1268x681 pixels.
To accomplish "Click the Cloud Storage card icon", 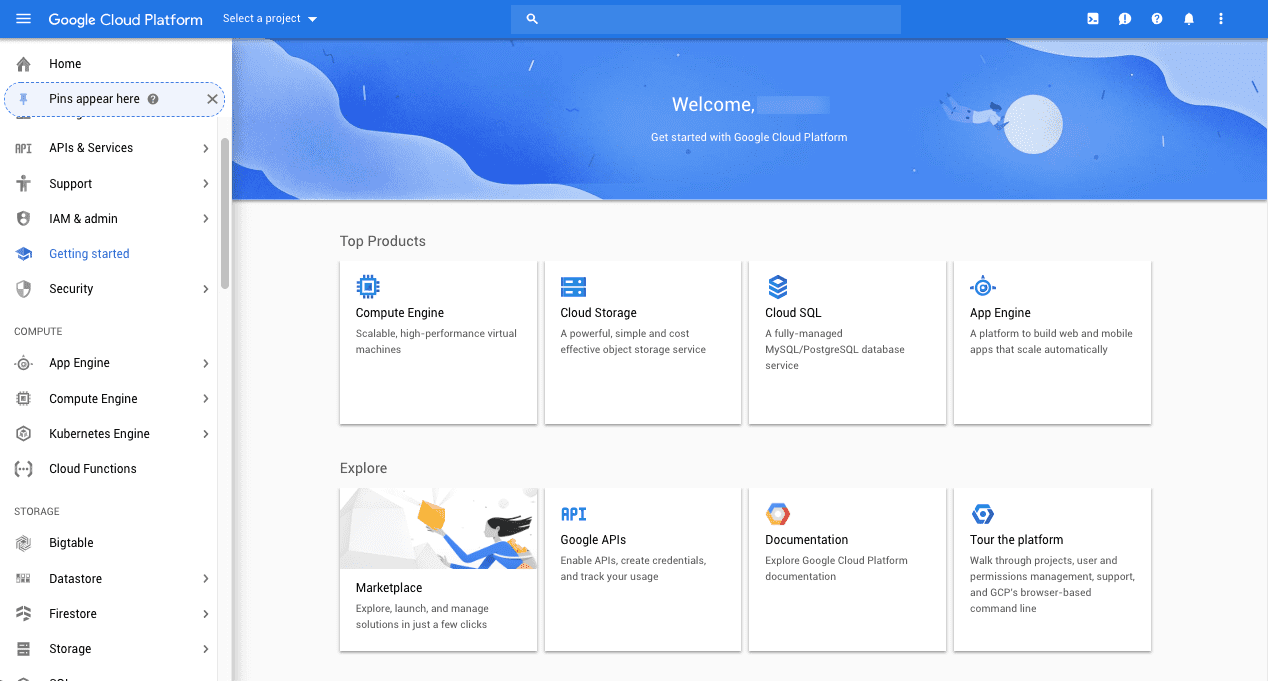I will pos(573,287).
